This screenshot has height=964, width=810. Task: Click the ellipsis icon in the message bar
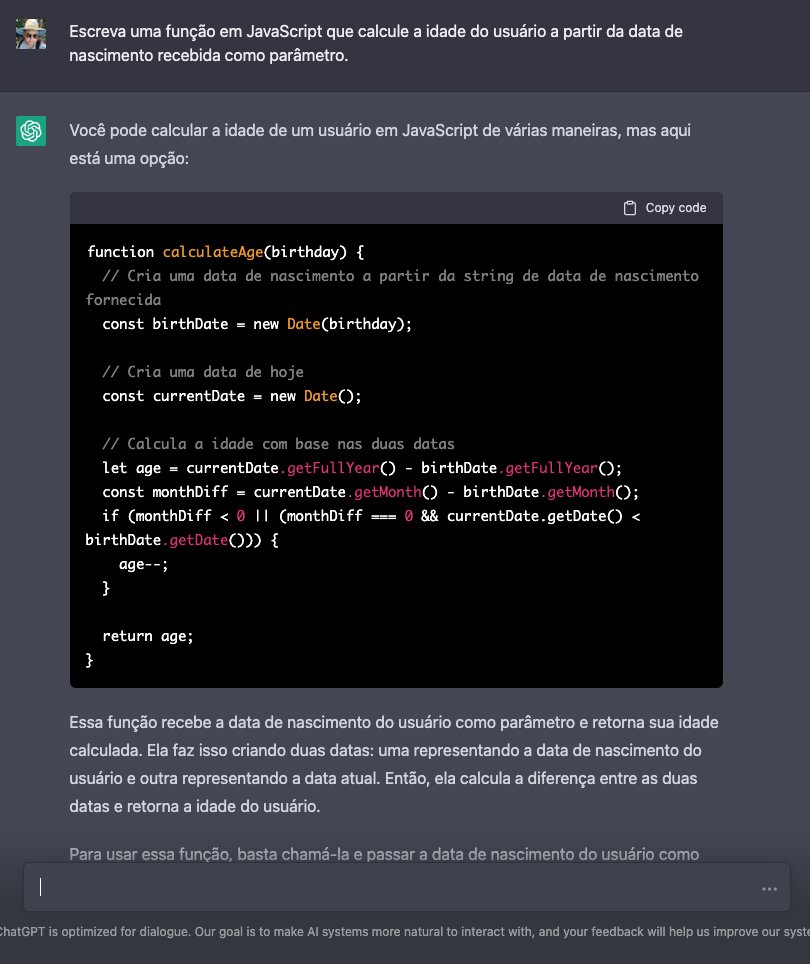(x=769, y=888)
